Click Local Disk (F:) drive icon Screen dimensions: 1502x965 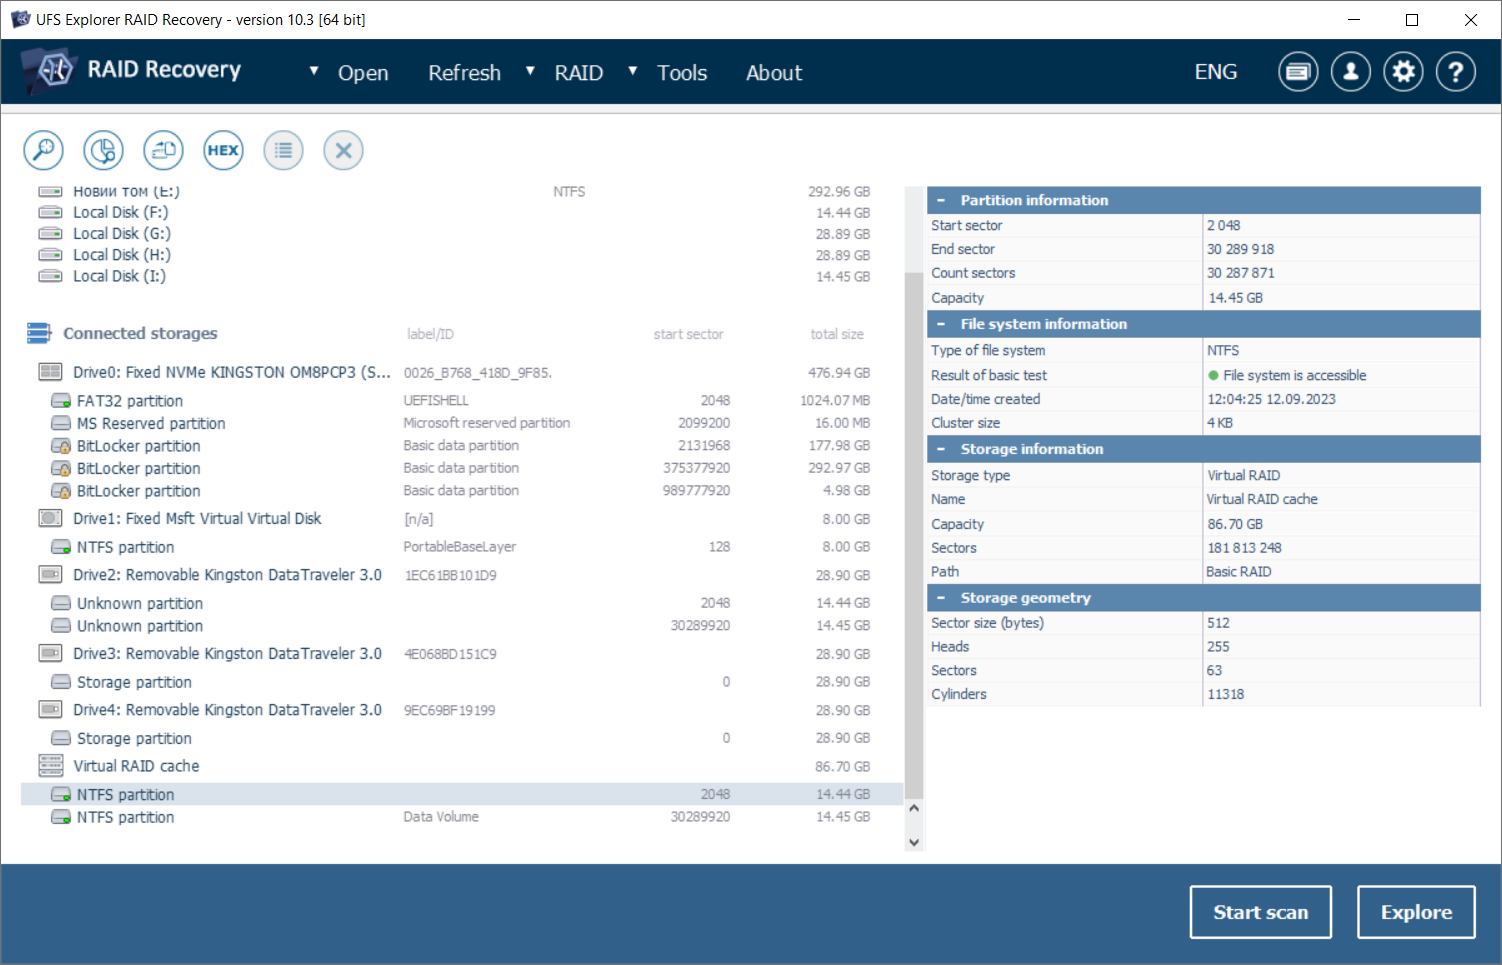pyautogui.click(x=50, y=212)
